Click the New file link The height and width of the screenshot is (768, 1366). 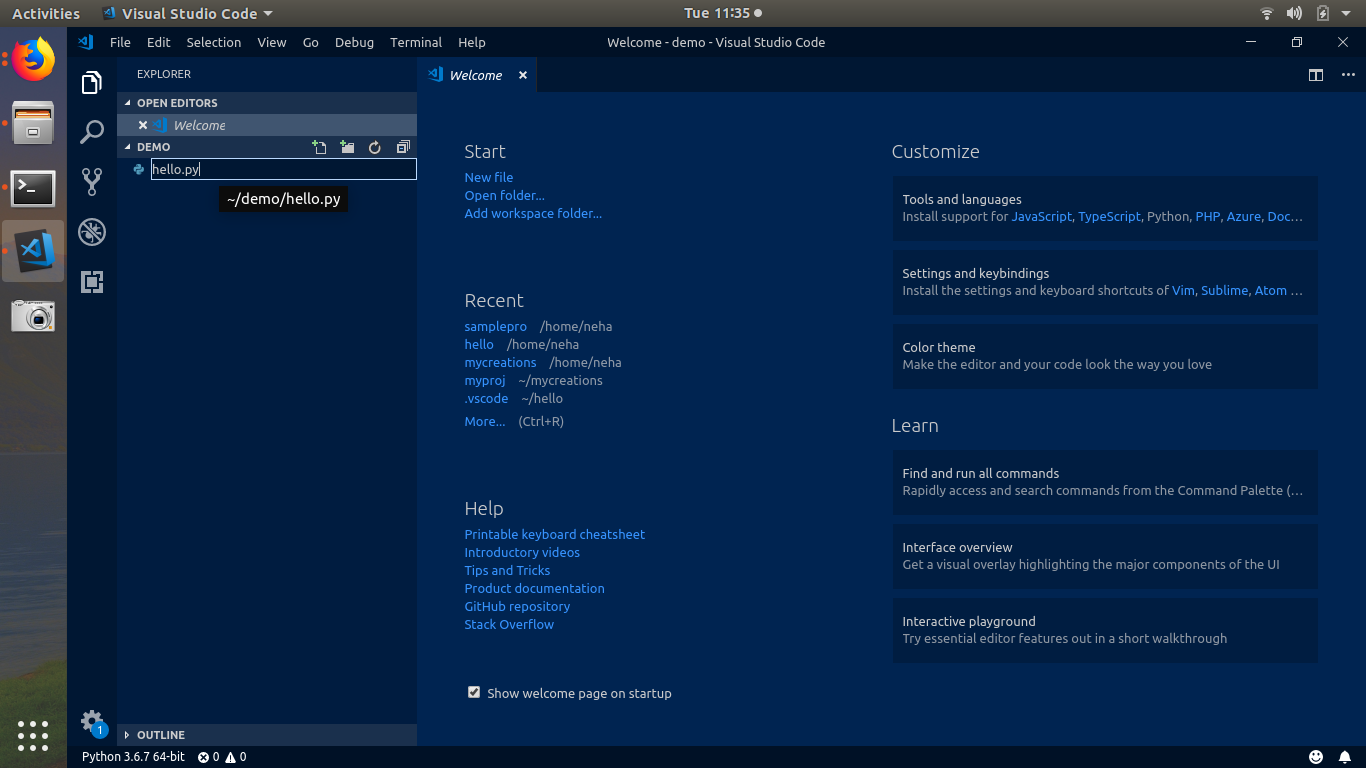[x=489, y=177]
